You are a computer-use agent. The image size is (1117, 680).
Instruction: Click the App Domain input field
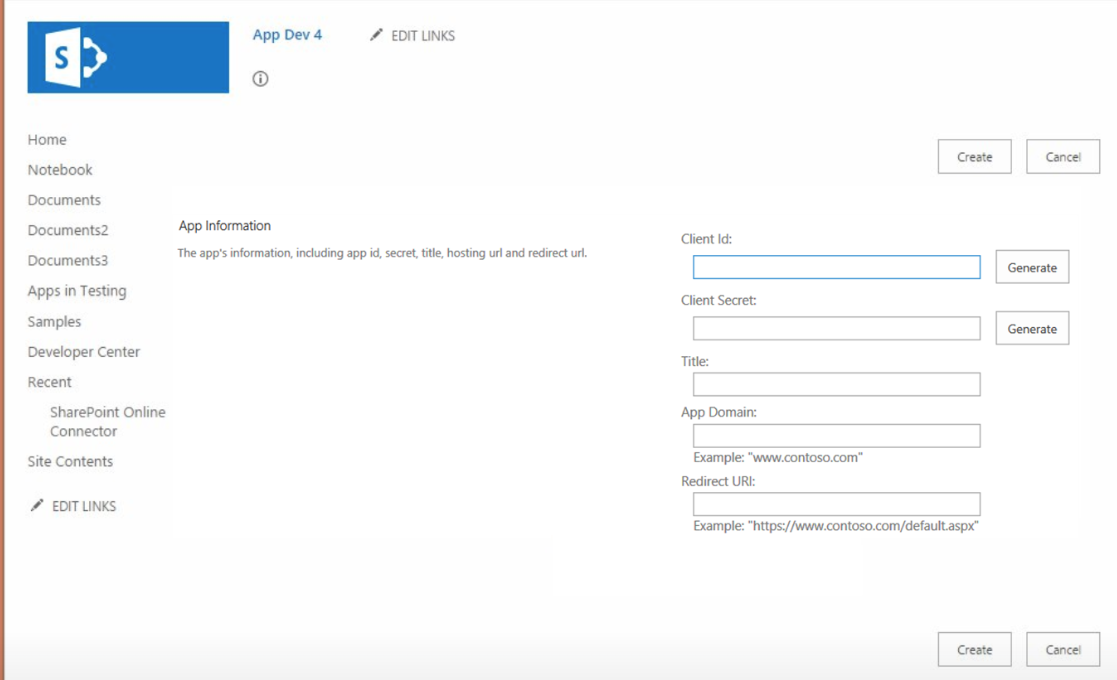click(x=836, y=435)
